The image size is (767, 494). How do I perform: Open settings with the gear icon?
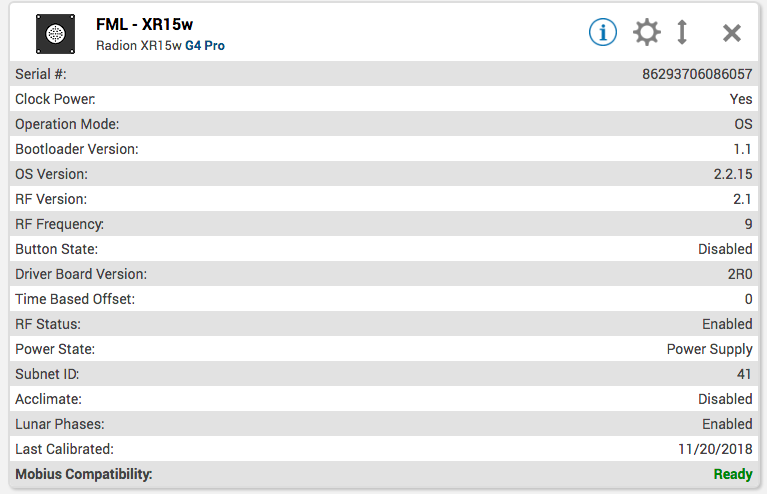click(647, 32)
